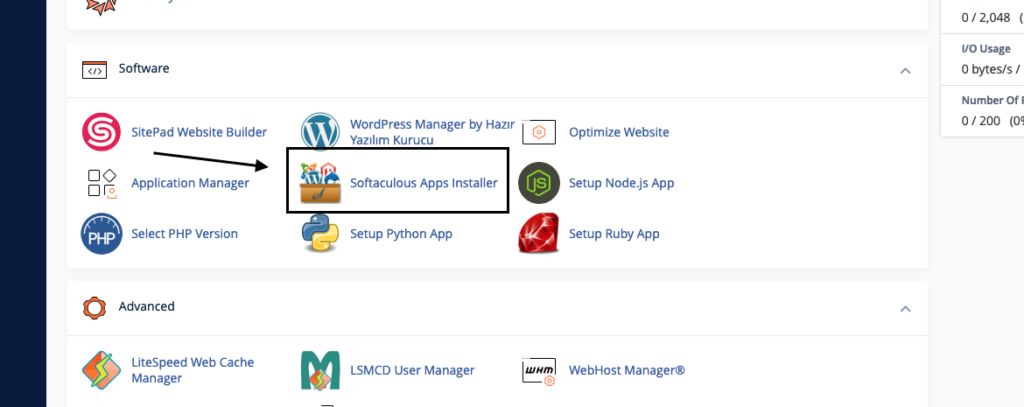Click the Software section header title
Viewport: 1024px width, 407px height.
144,68
